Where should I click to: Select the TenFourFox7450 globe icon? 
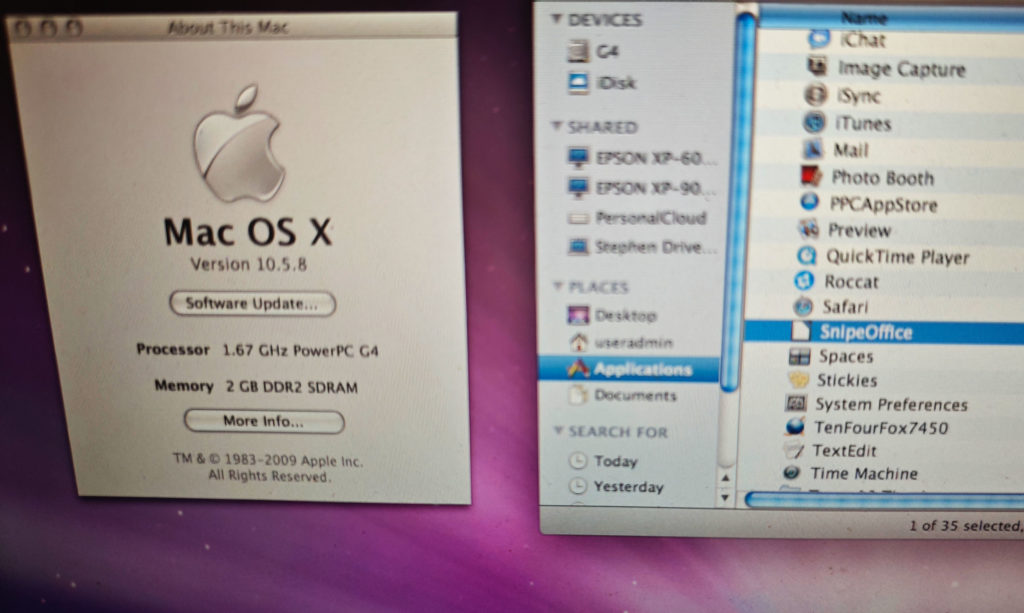(x=796, y=427)
